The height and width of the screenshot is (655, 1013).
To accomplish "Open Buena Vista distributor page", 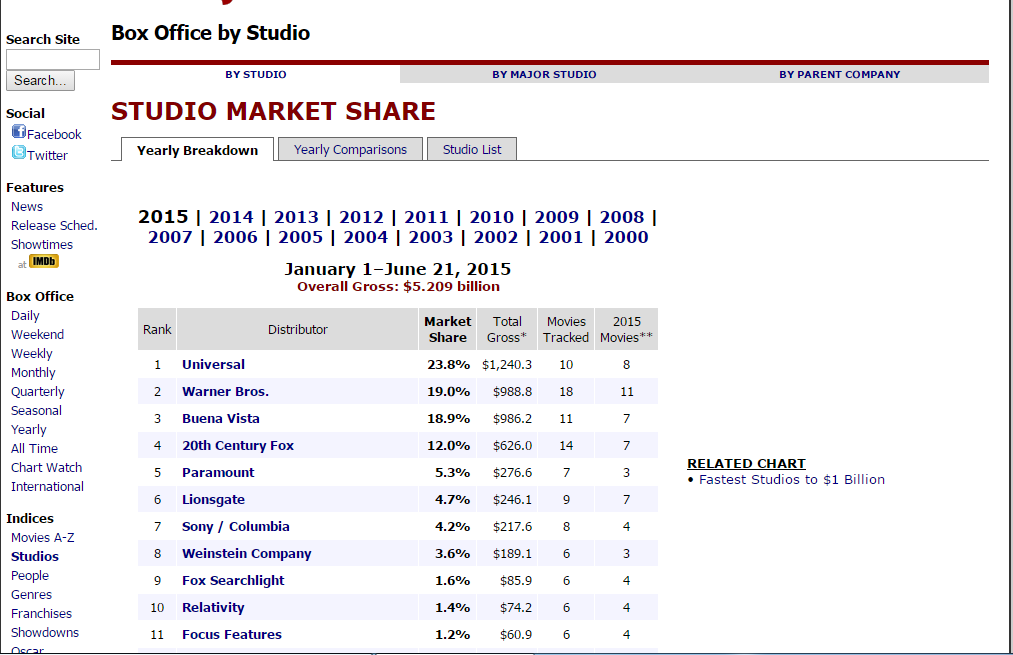I will tap(221, 419).
